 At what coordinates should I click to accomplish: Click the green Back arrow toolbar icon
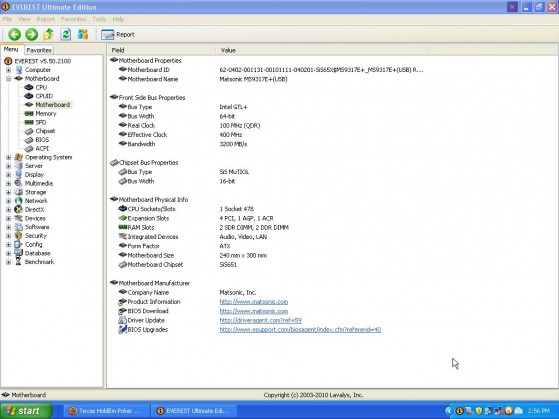(15, 35)
